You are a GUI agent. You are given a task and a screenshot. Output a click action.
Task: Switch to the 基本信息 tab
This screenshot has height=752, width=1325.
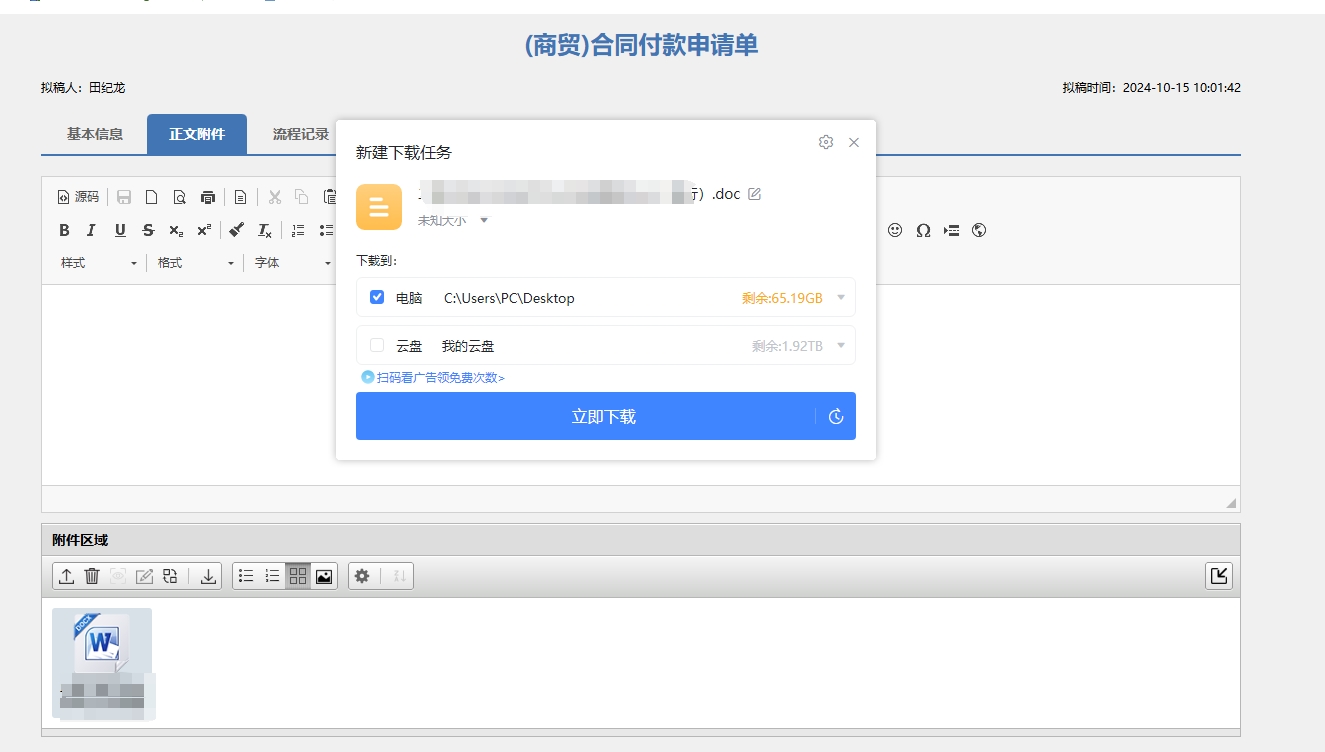tap(95, 134)
